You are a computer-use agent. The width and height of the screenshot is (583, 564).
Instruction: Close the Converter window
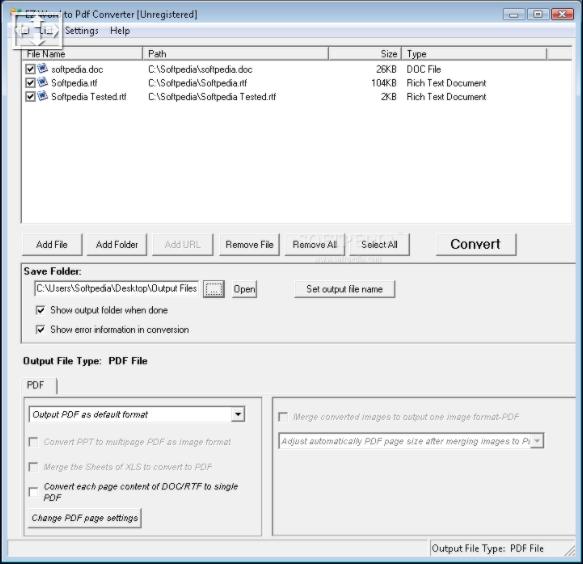click(562, 14)
